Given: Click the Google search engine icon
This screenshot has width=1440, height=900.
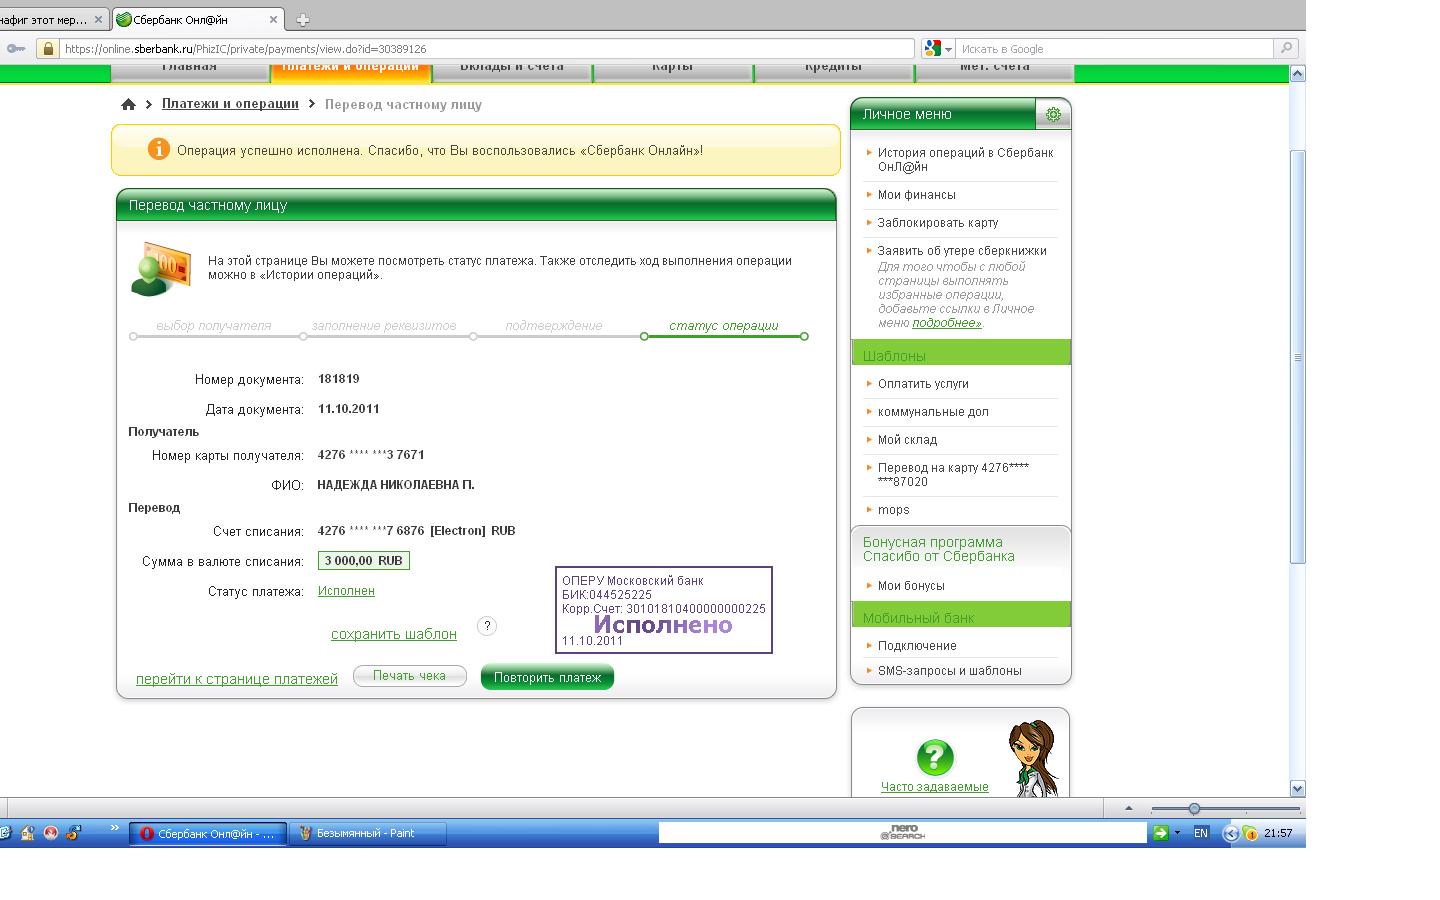Looking at the screenshot, I should pos(932,48).
